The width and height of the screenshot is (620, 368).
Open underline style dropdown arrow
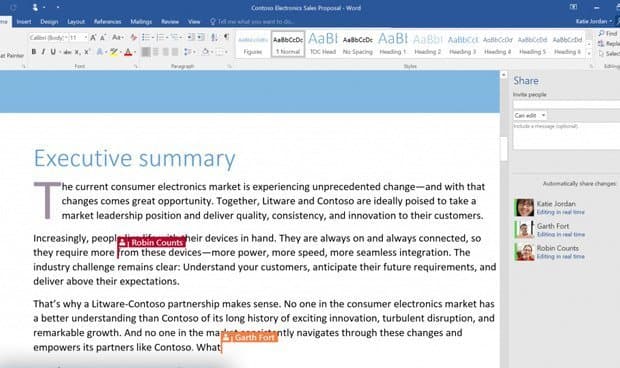[x=60, y=52]
